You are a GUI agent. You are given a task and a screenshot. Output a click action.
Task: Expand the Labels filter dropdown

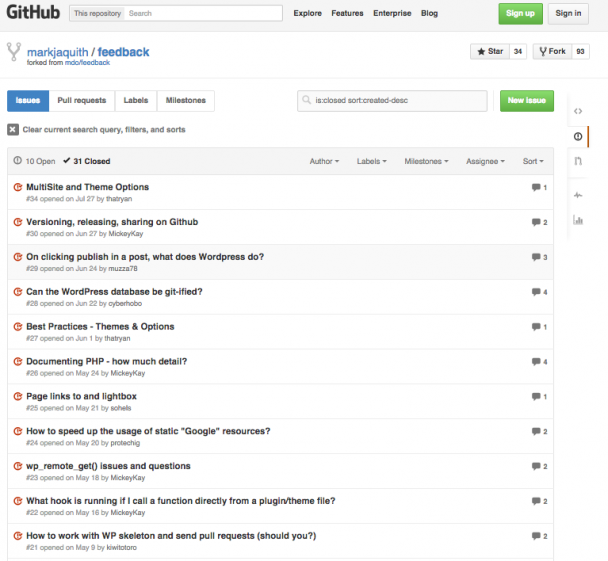(x=371, y=161)
